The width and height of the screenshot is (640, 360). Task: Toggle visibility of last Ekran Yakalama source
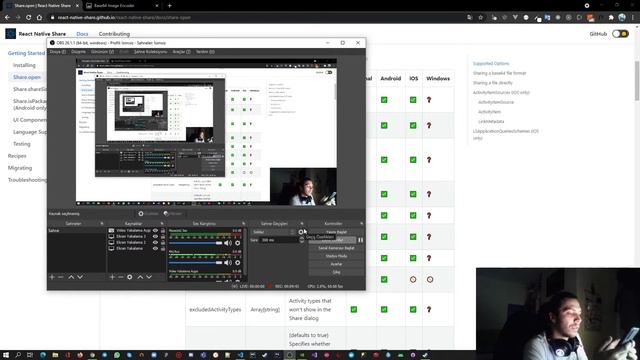tap(155, 248)
